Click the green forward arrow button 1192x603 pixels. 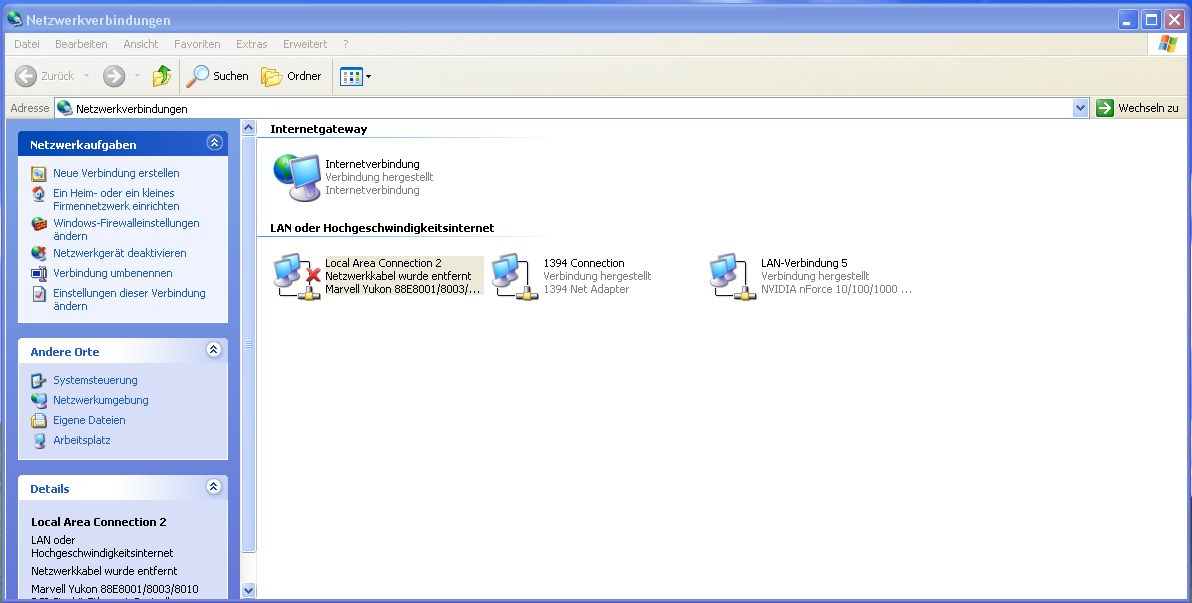click(114, 76)
